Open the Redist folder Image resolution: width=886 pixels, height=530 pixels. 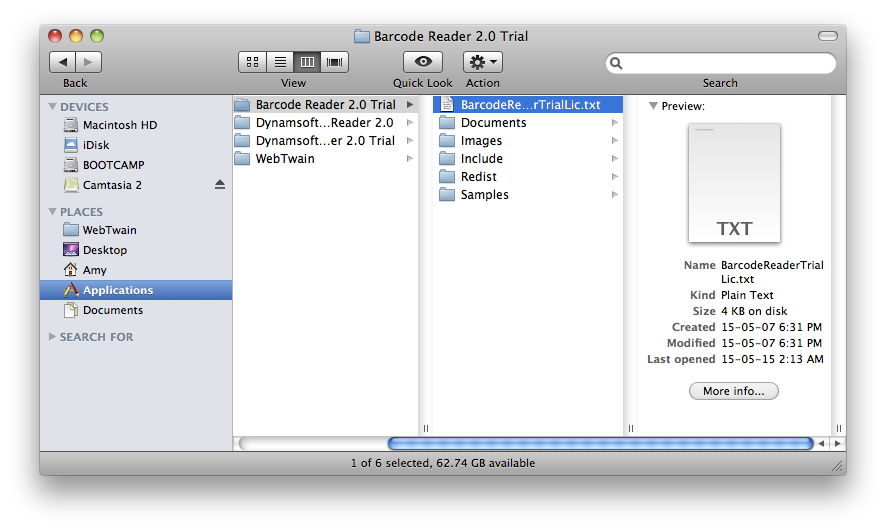528,177
